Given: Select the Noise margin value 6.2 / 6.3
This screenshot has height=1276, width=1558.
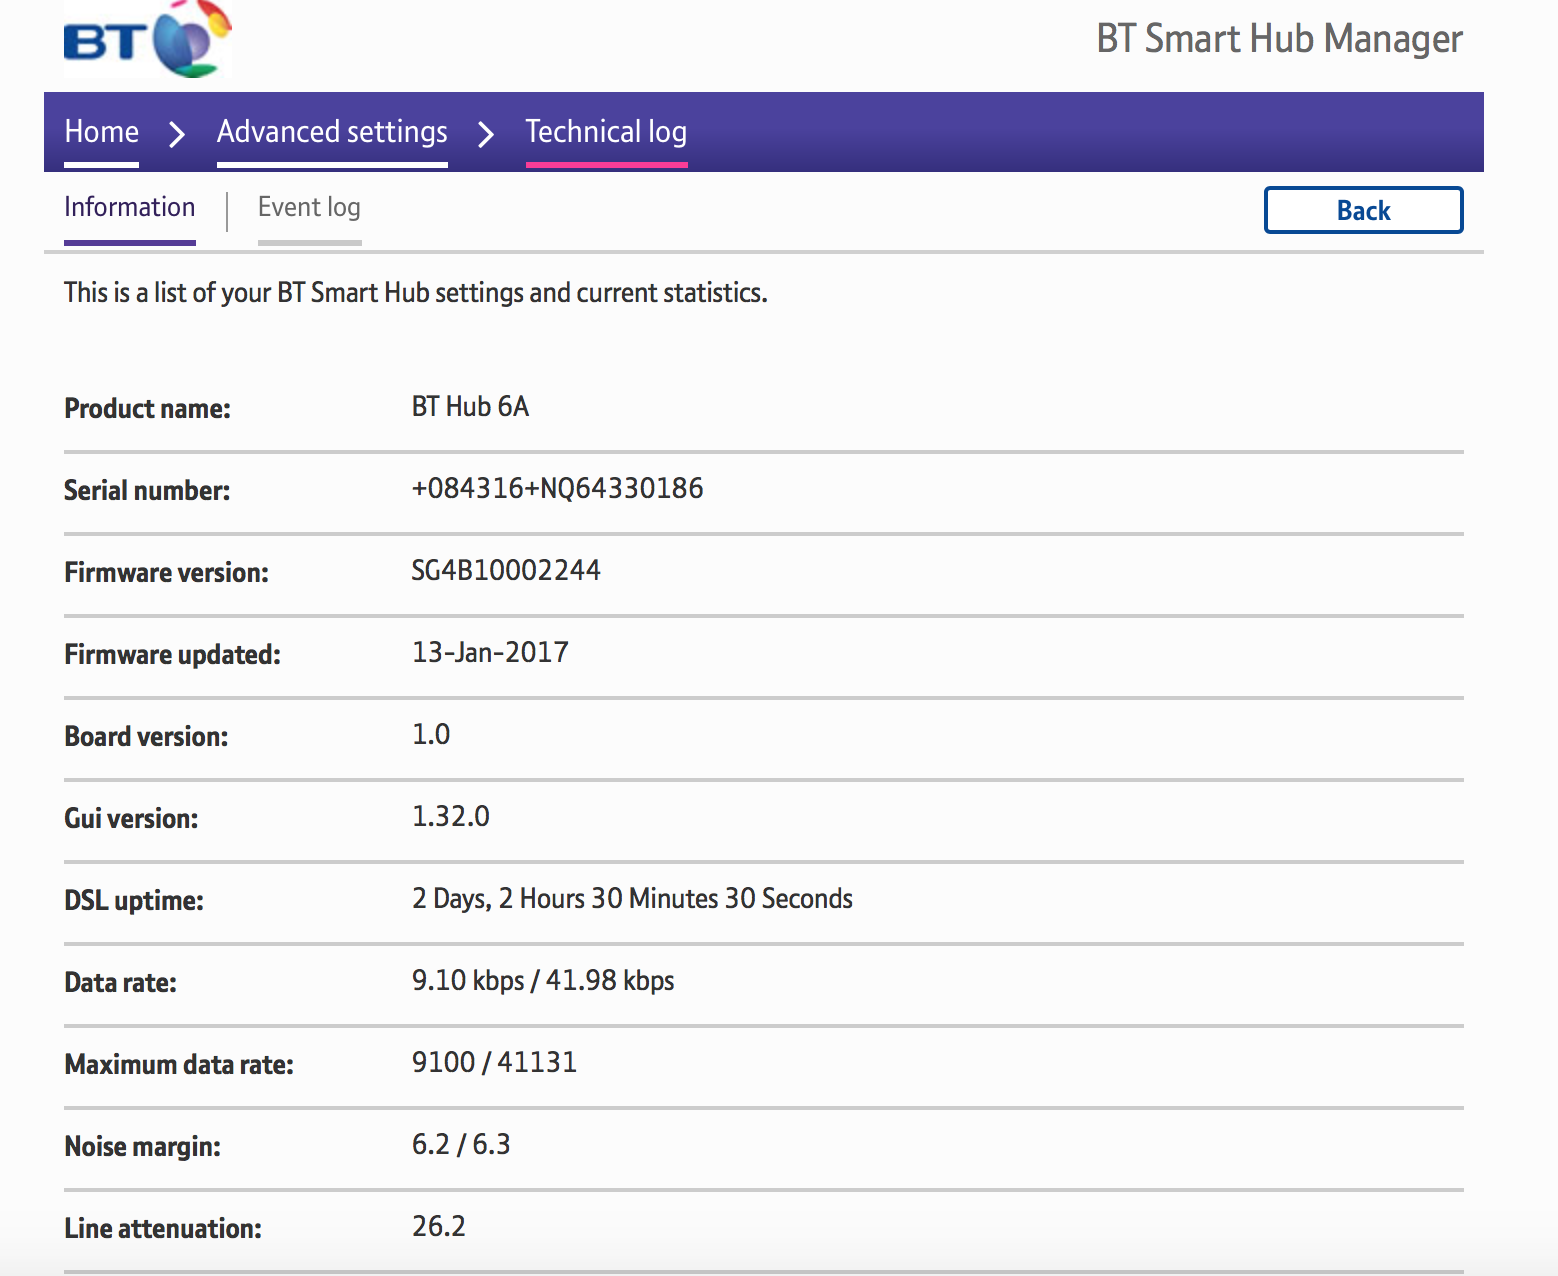Looking at the screenshot, I should click(462, 1144).
